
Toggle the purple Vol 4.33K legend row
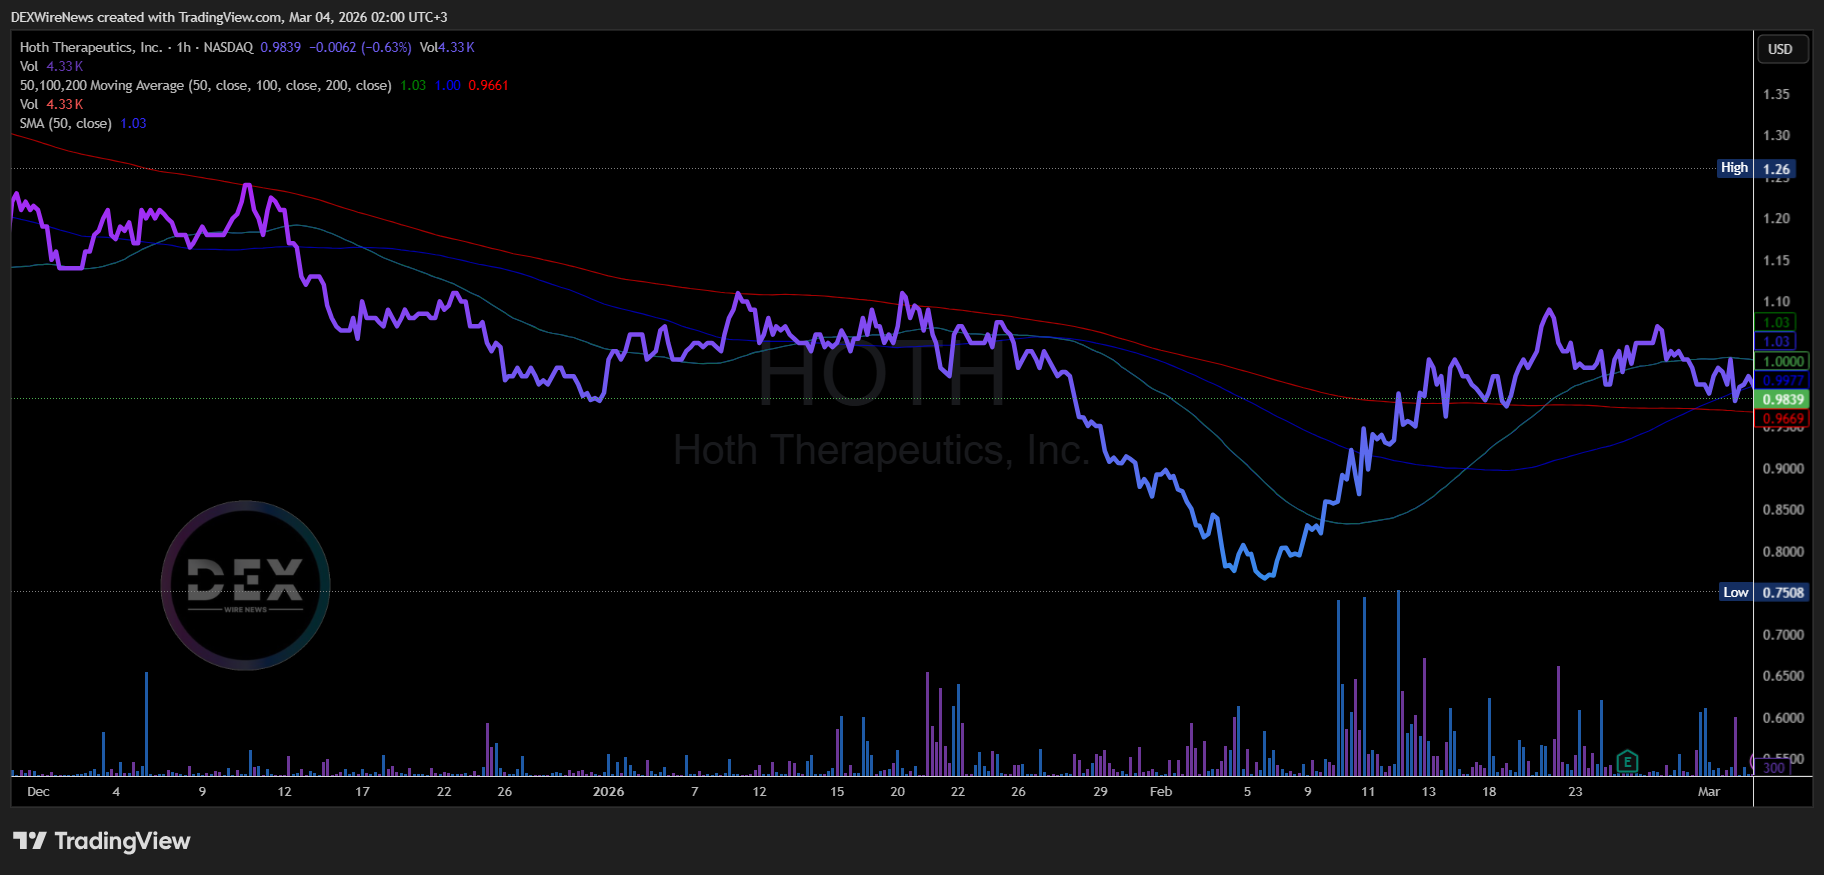(51, 66)
